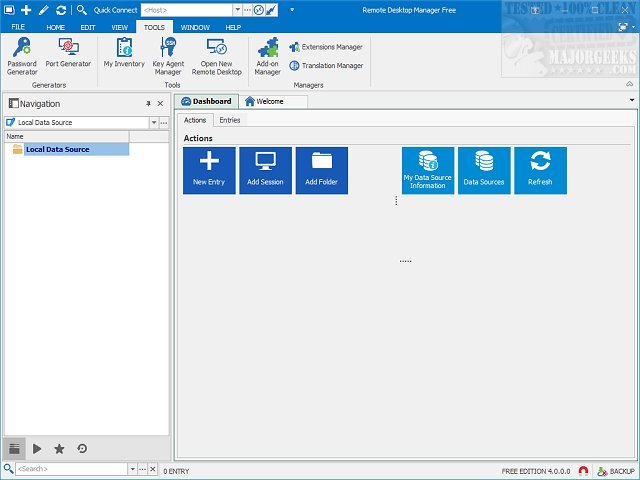Screen dimensions: 640x480
Task: Show favorites with the star icon
Action: [59, 449]
